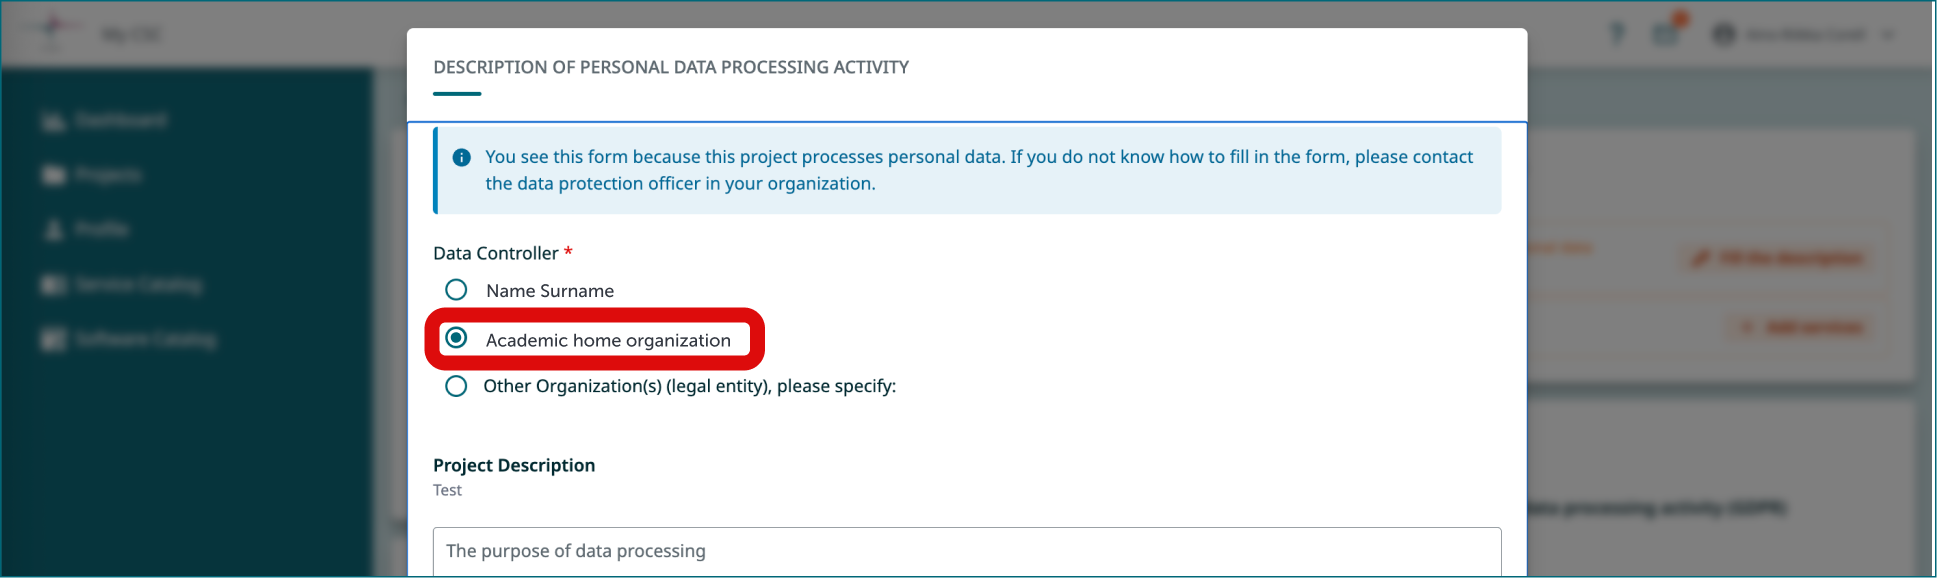Select the Projects folder icon
The image size is (1937, 578).
pyautogui.click(x=53, y=174)
